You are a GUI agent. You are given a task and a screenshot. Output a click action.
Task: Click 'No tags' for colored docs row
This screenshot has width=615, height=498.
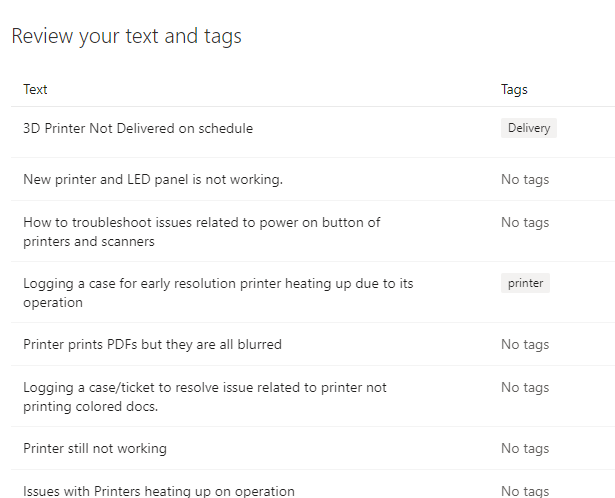point(525,387)
